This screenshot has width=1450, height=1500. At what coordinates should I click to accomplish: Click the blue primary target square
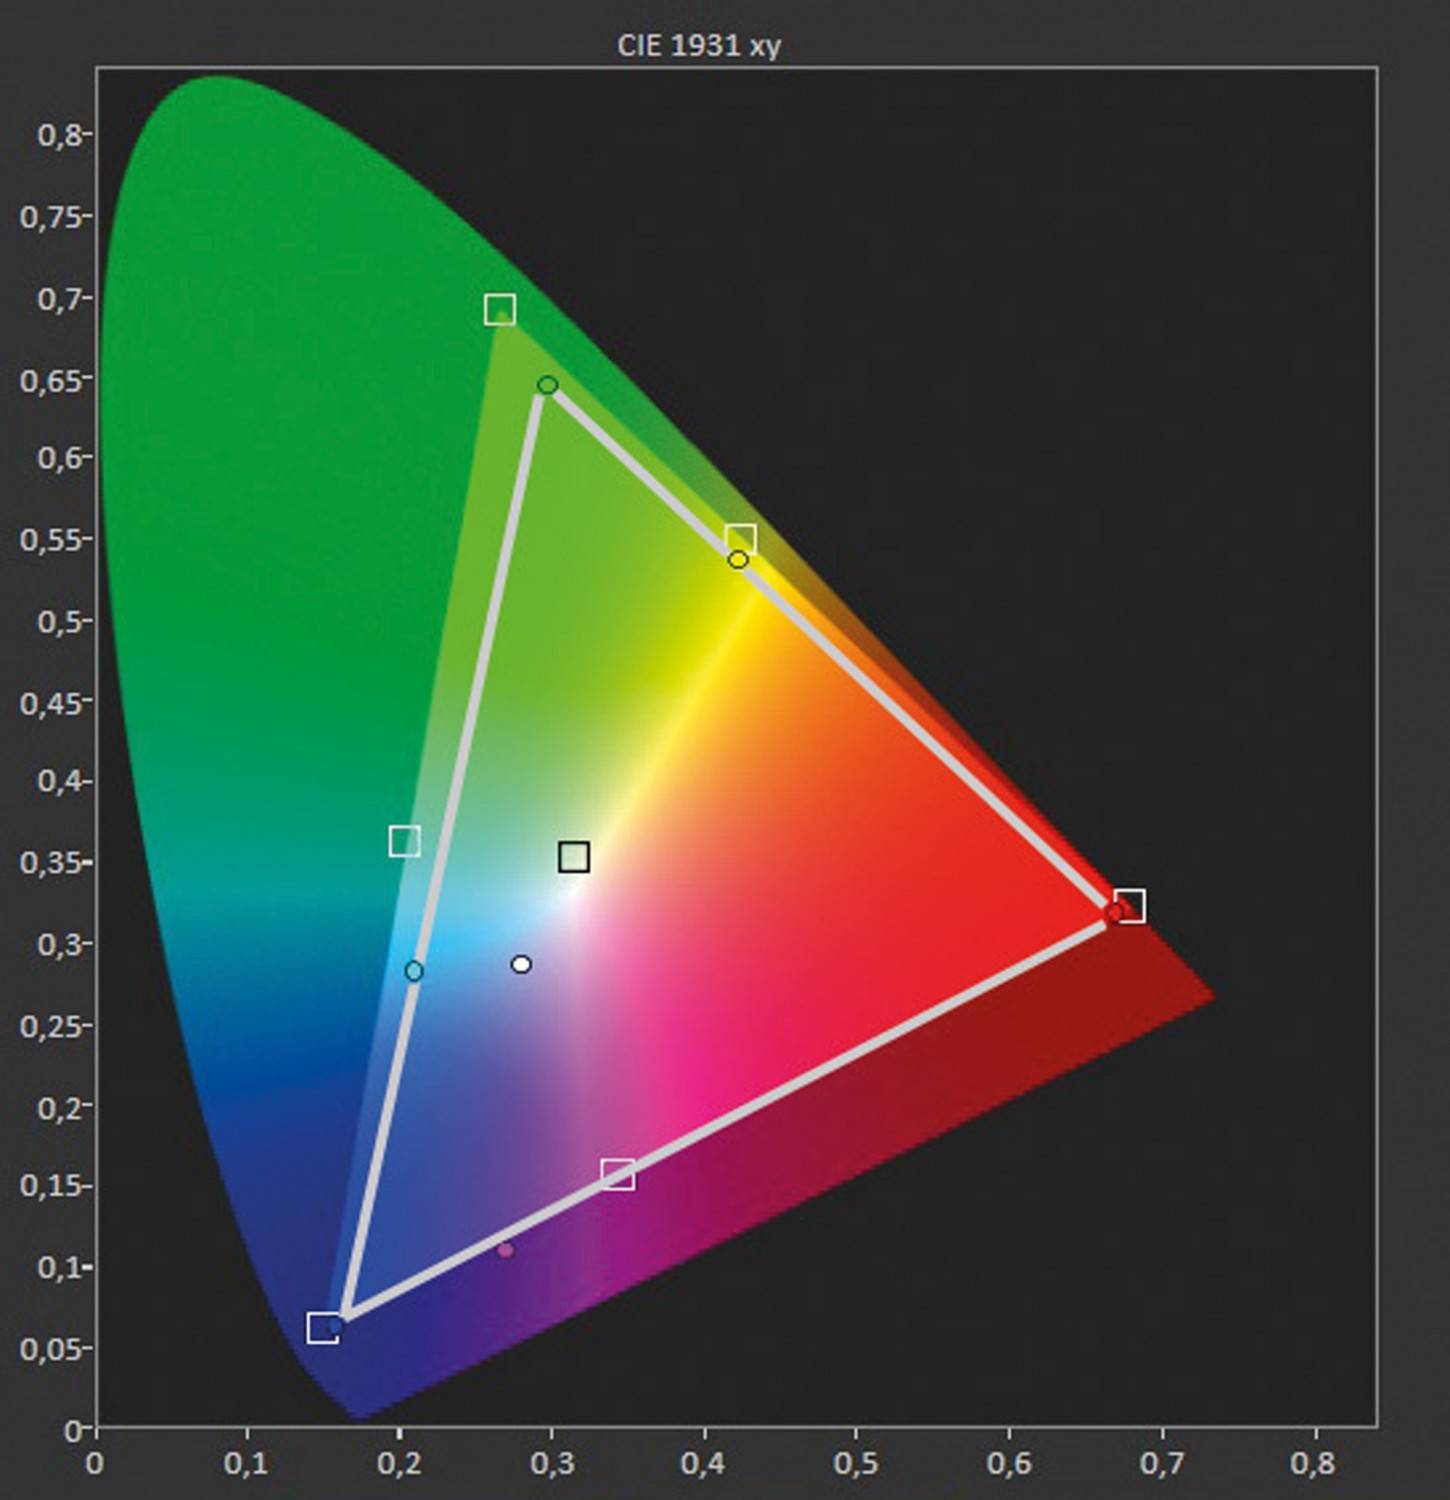(323, 1328)
